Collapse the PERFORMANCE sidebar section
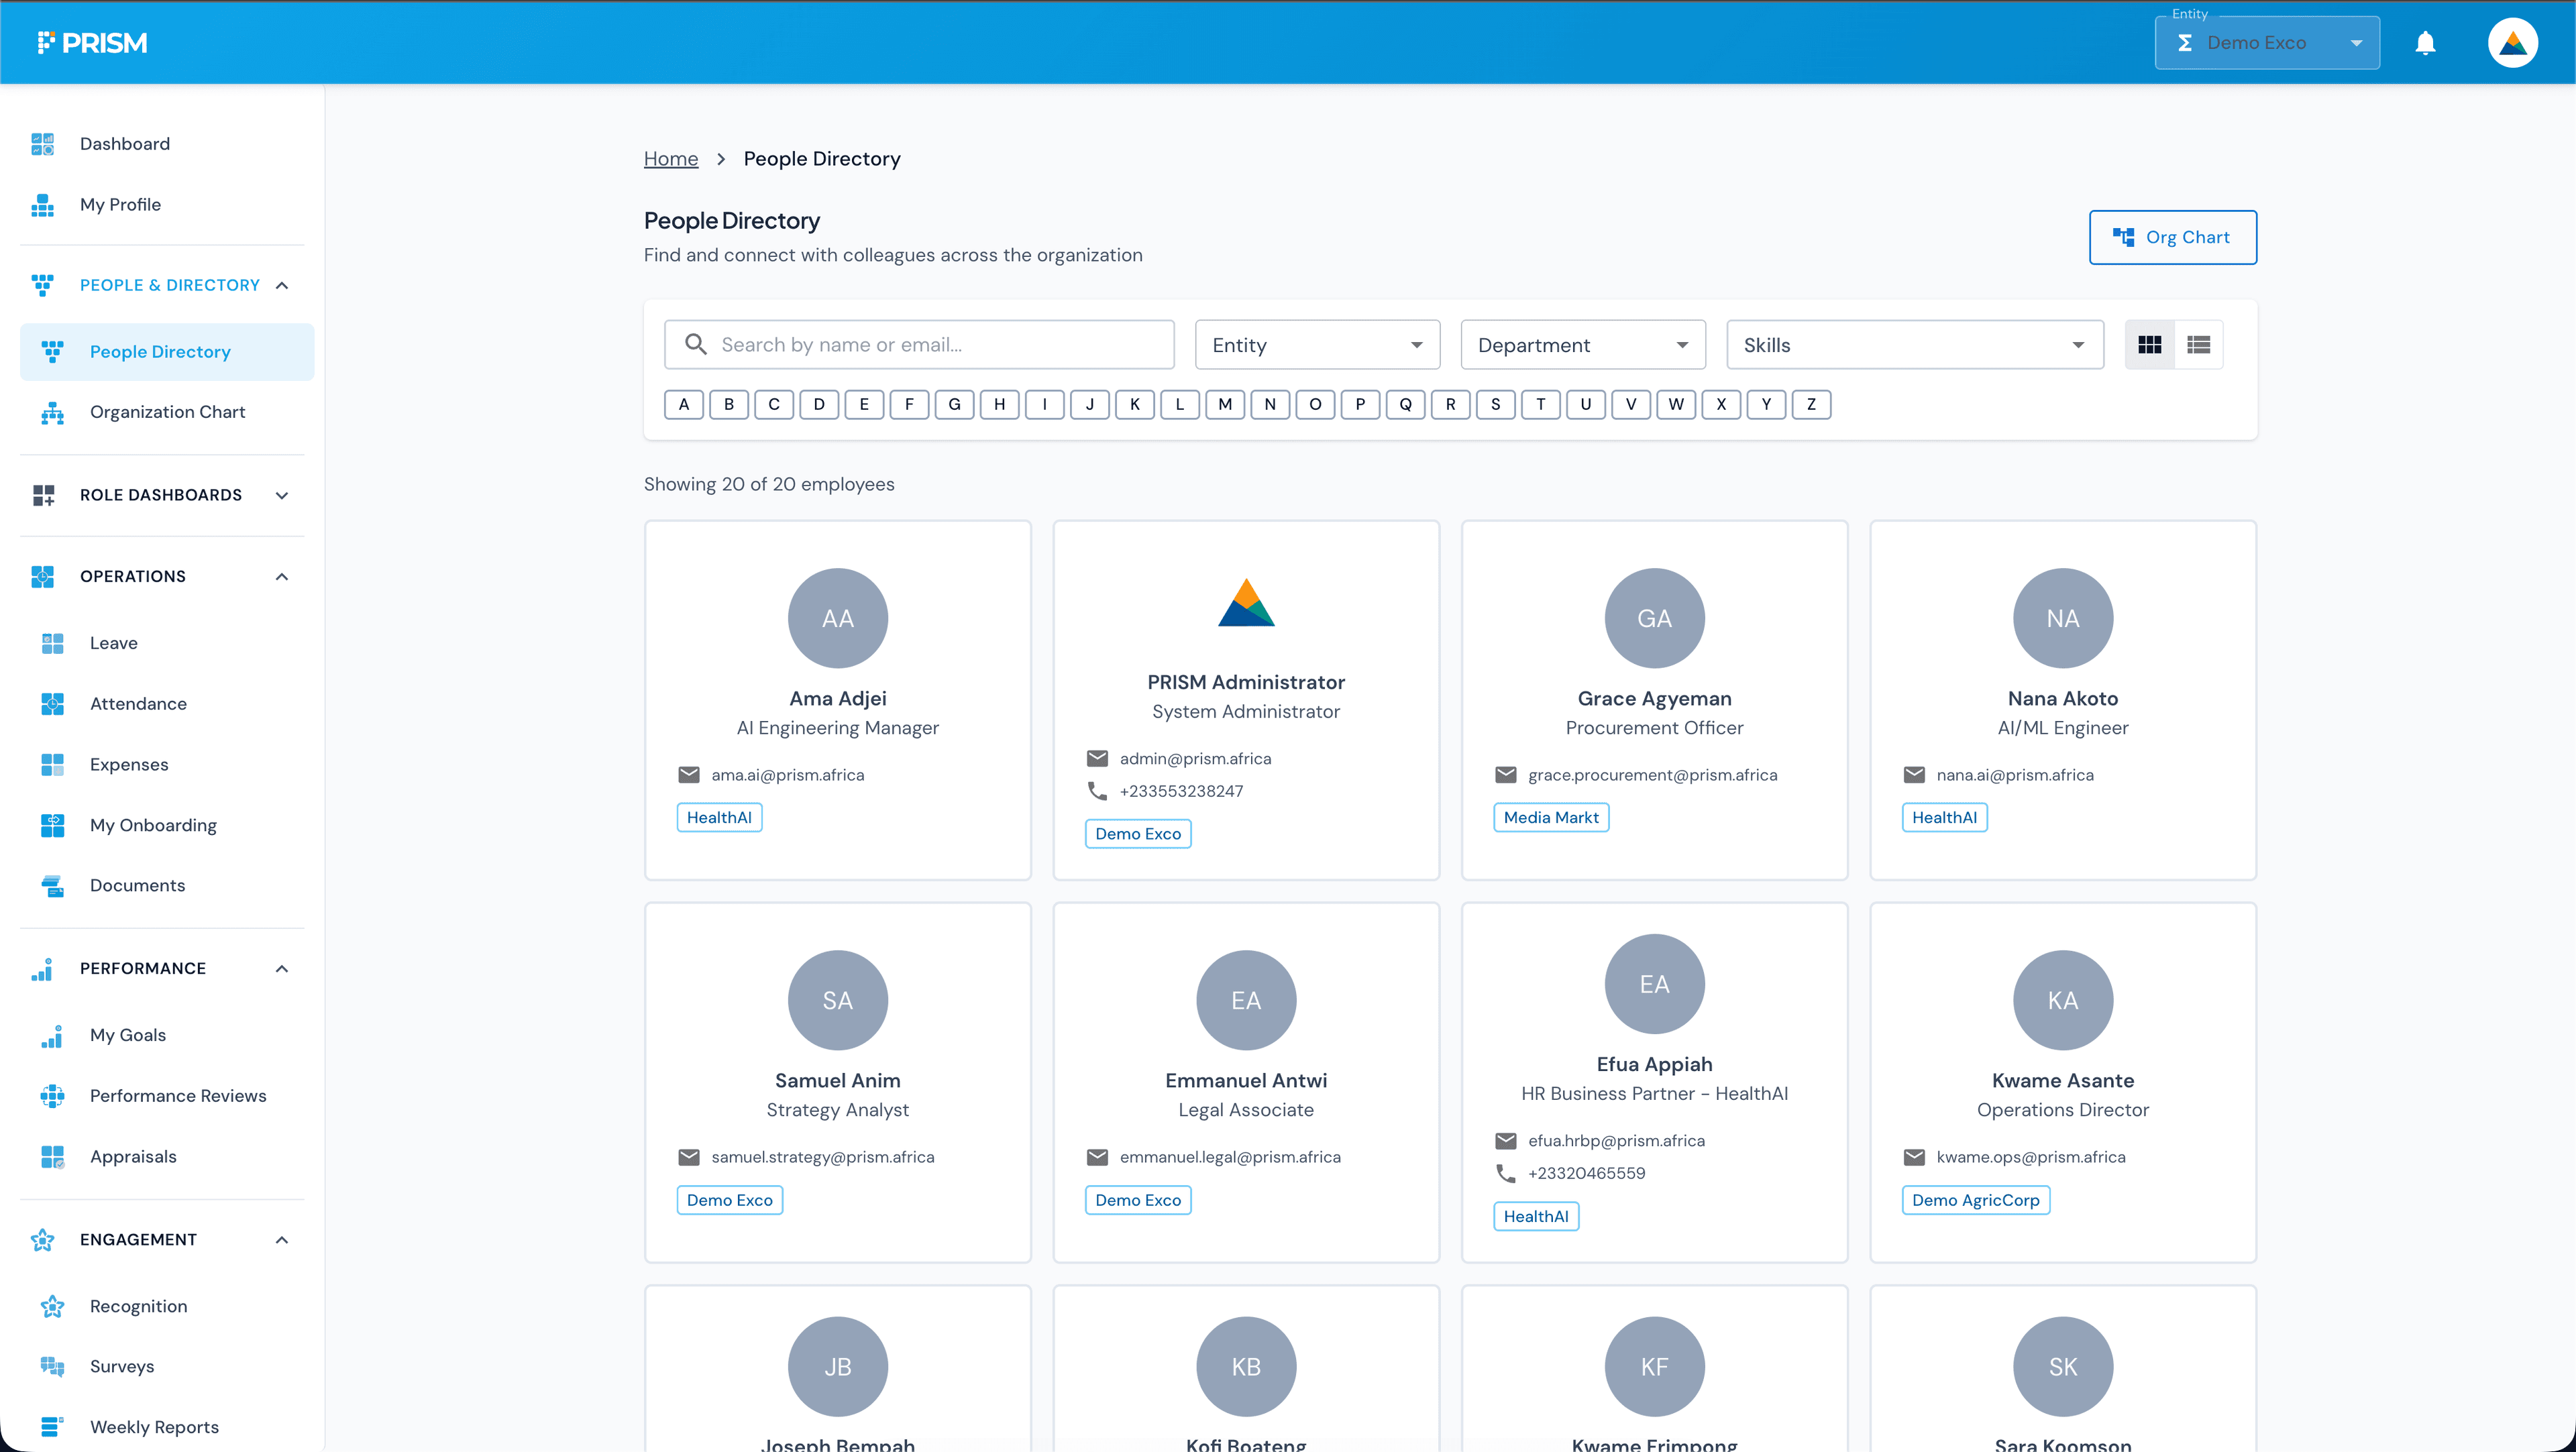 coord(281,968)
